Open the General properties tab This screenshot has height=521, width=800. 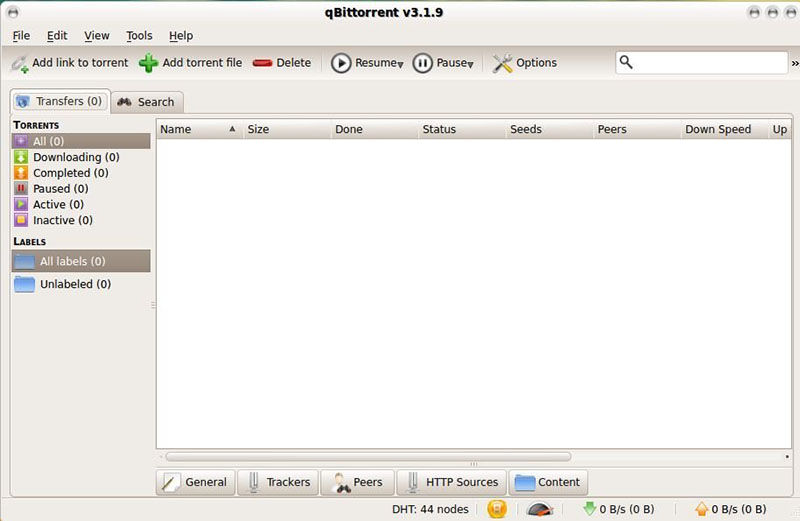(x=195, y=482)
